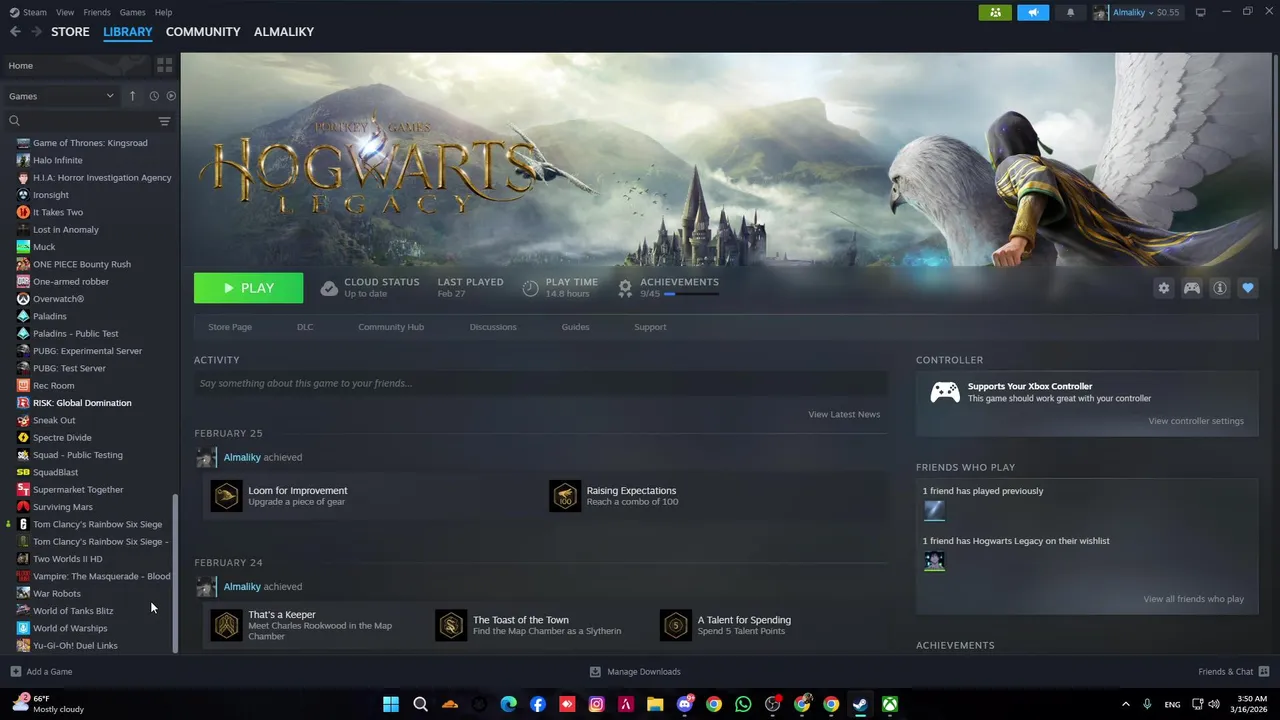
Task: Open the ALMALIKY profile tab
Action: (284, 32)
